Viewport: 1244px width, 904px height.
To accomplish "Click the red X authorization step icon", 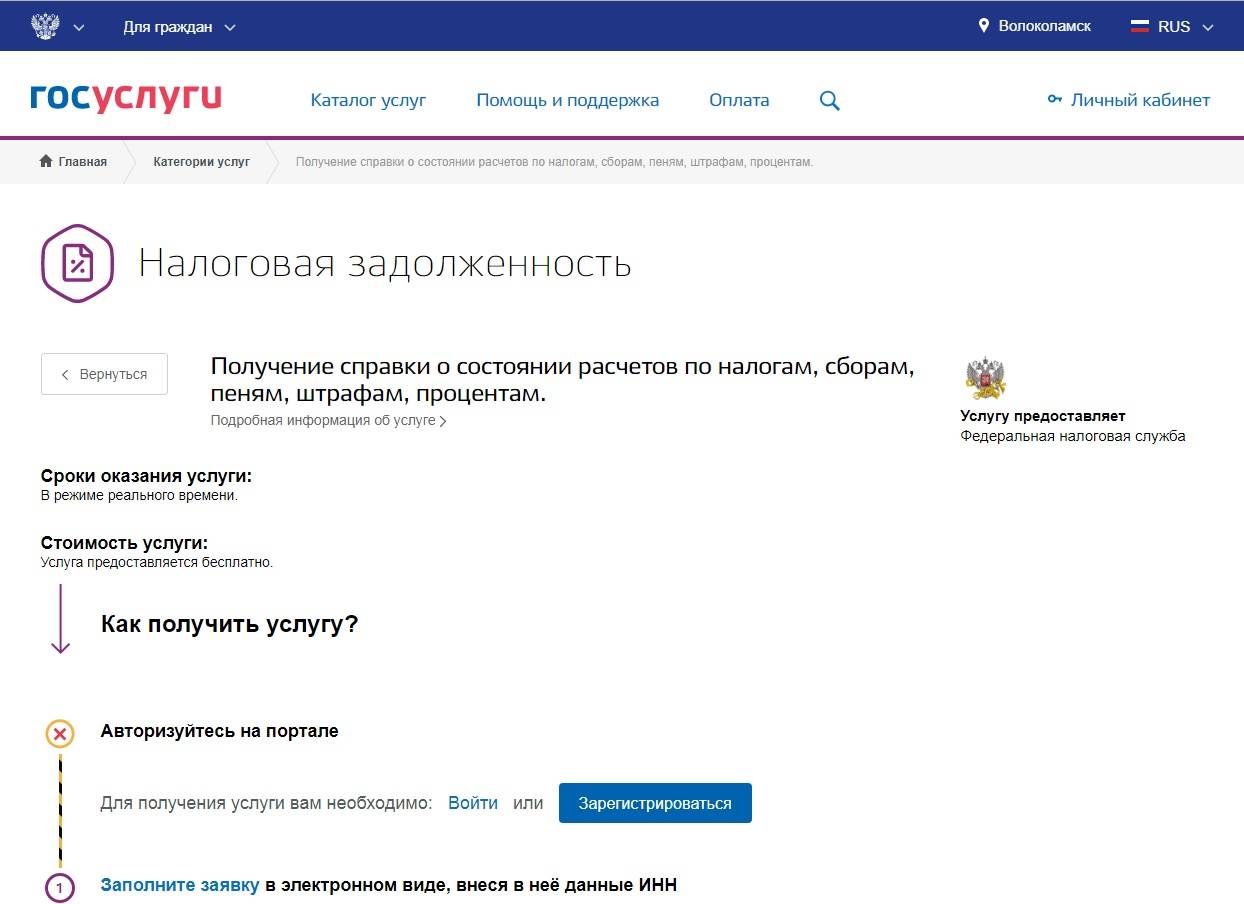I will (60, 735).
